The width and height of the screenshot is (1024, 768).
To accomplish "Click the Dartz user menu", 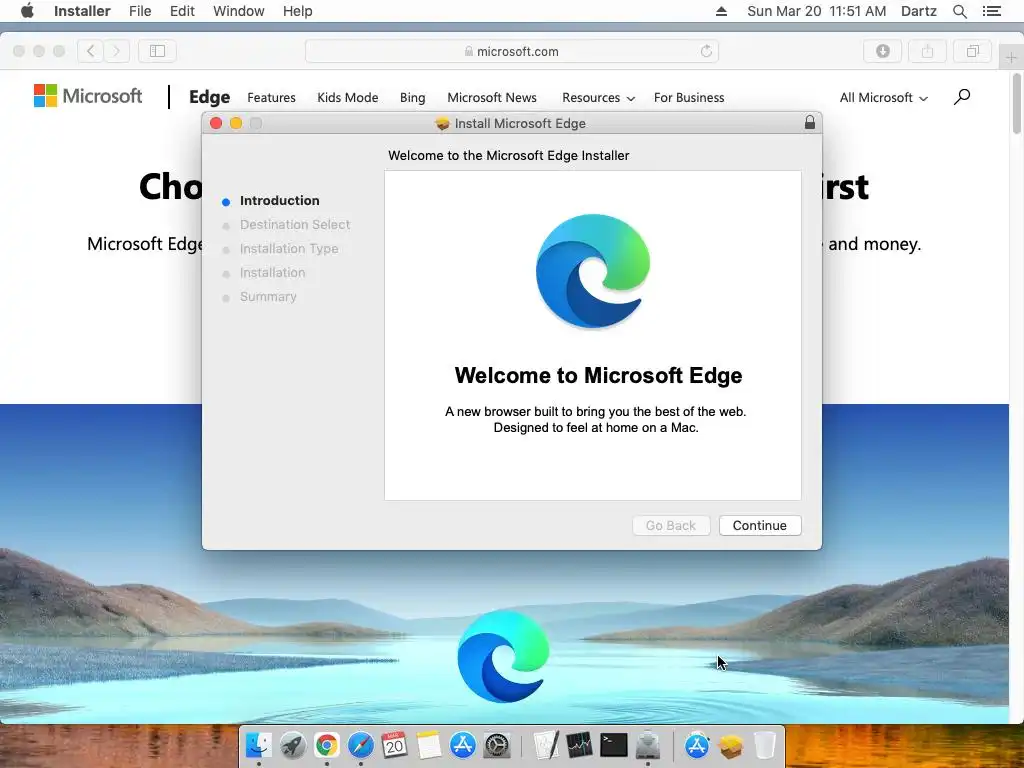I will point(919,11).
